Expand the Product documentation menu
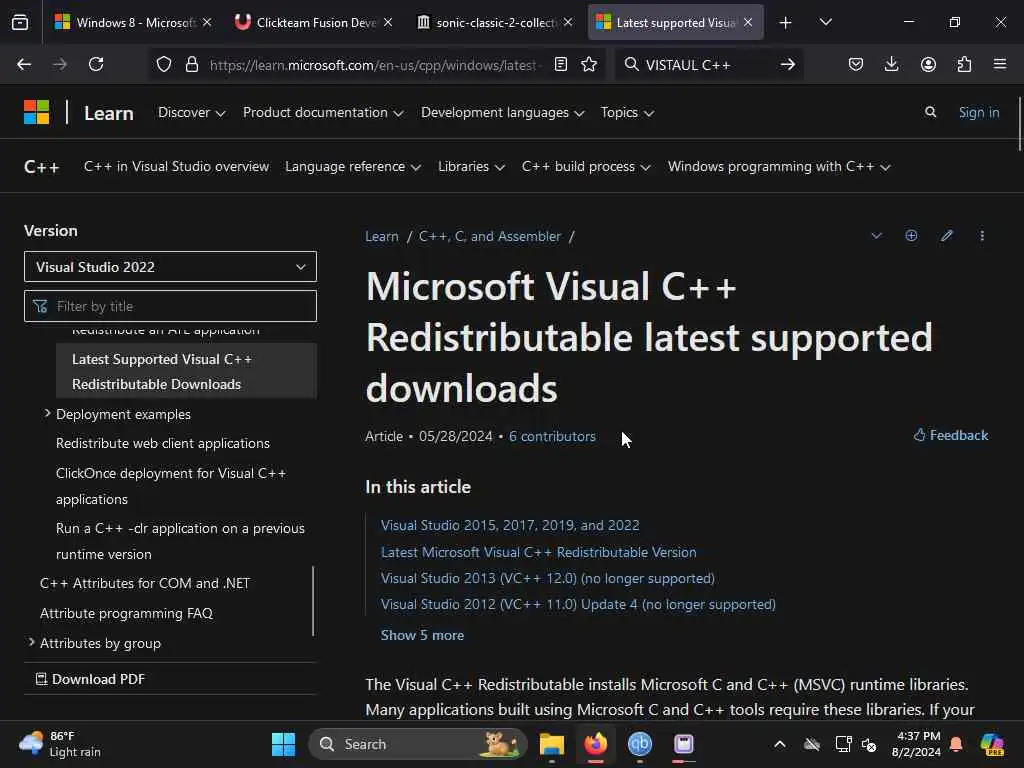Viewport: 1024px width, 768px height. [x=323, y=112]
